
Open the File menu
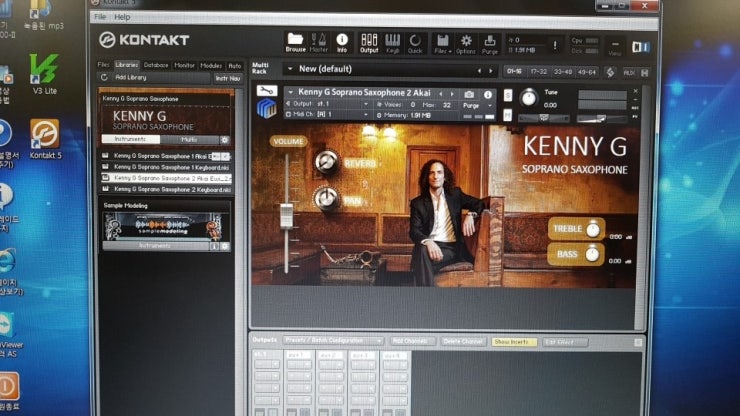click(x=100, y=17)
